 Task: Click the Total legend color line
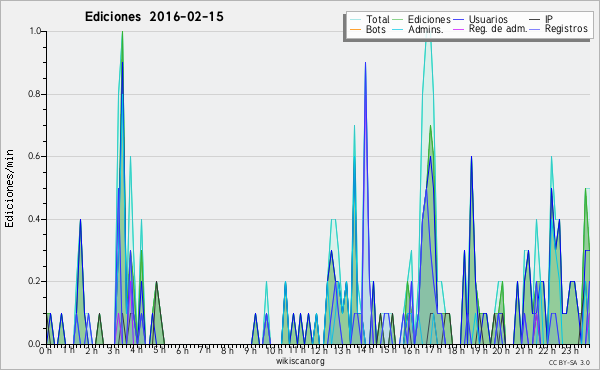click(x=355, y=20)
